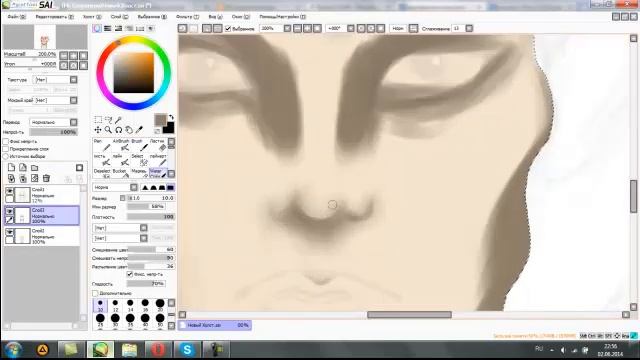Image resolution: width=640 pixels, height=360 pixels.
Task: Create a new raster layer
Action: [x=11, y=168]
